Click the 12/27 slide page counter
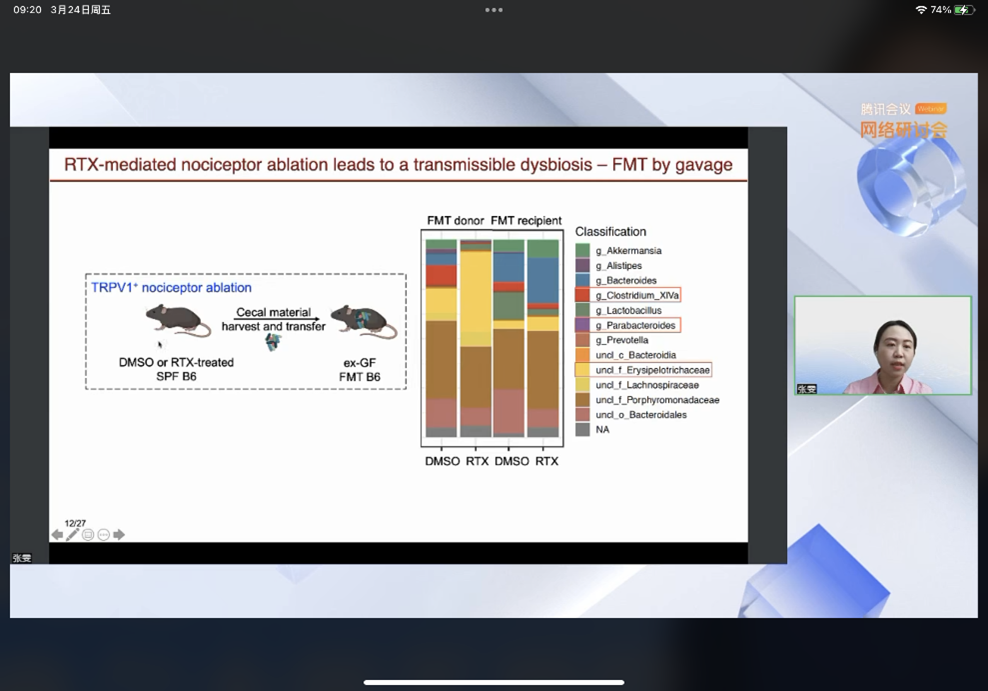Image resolution: width=988 pixels, height=691 pixels. click(x=75, y=523)
